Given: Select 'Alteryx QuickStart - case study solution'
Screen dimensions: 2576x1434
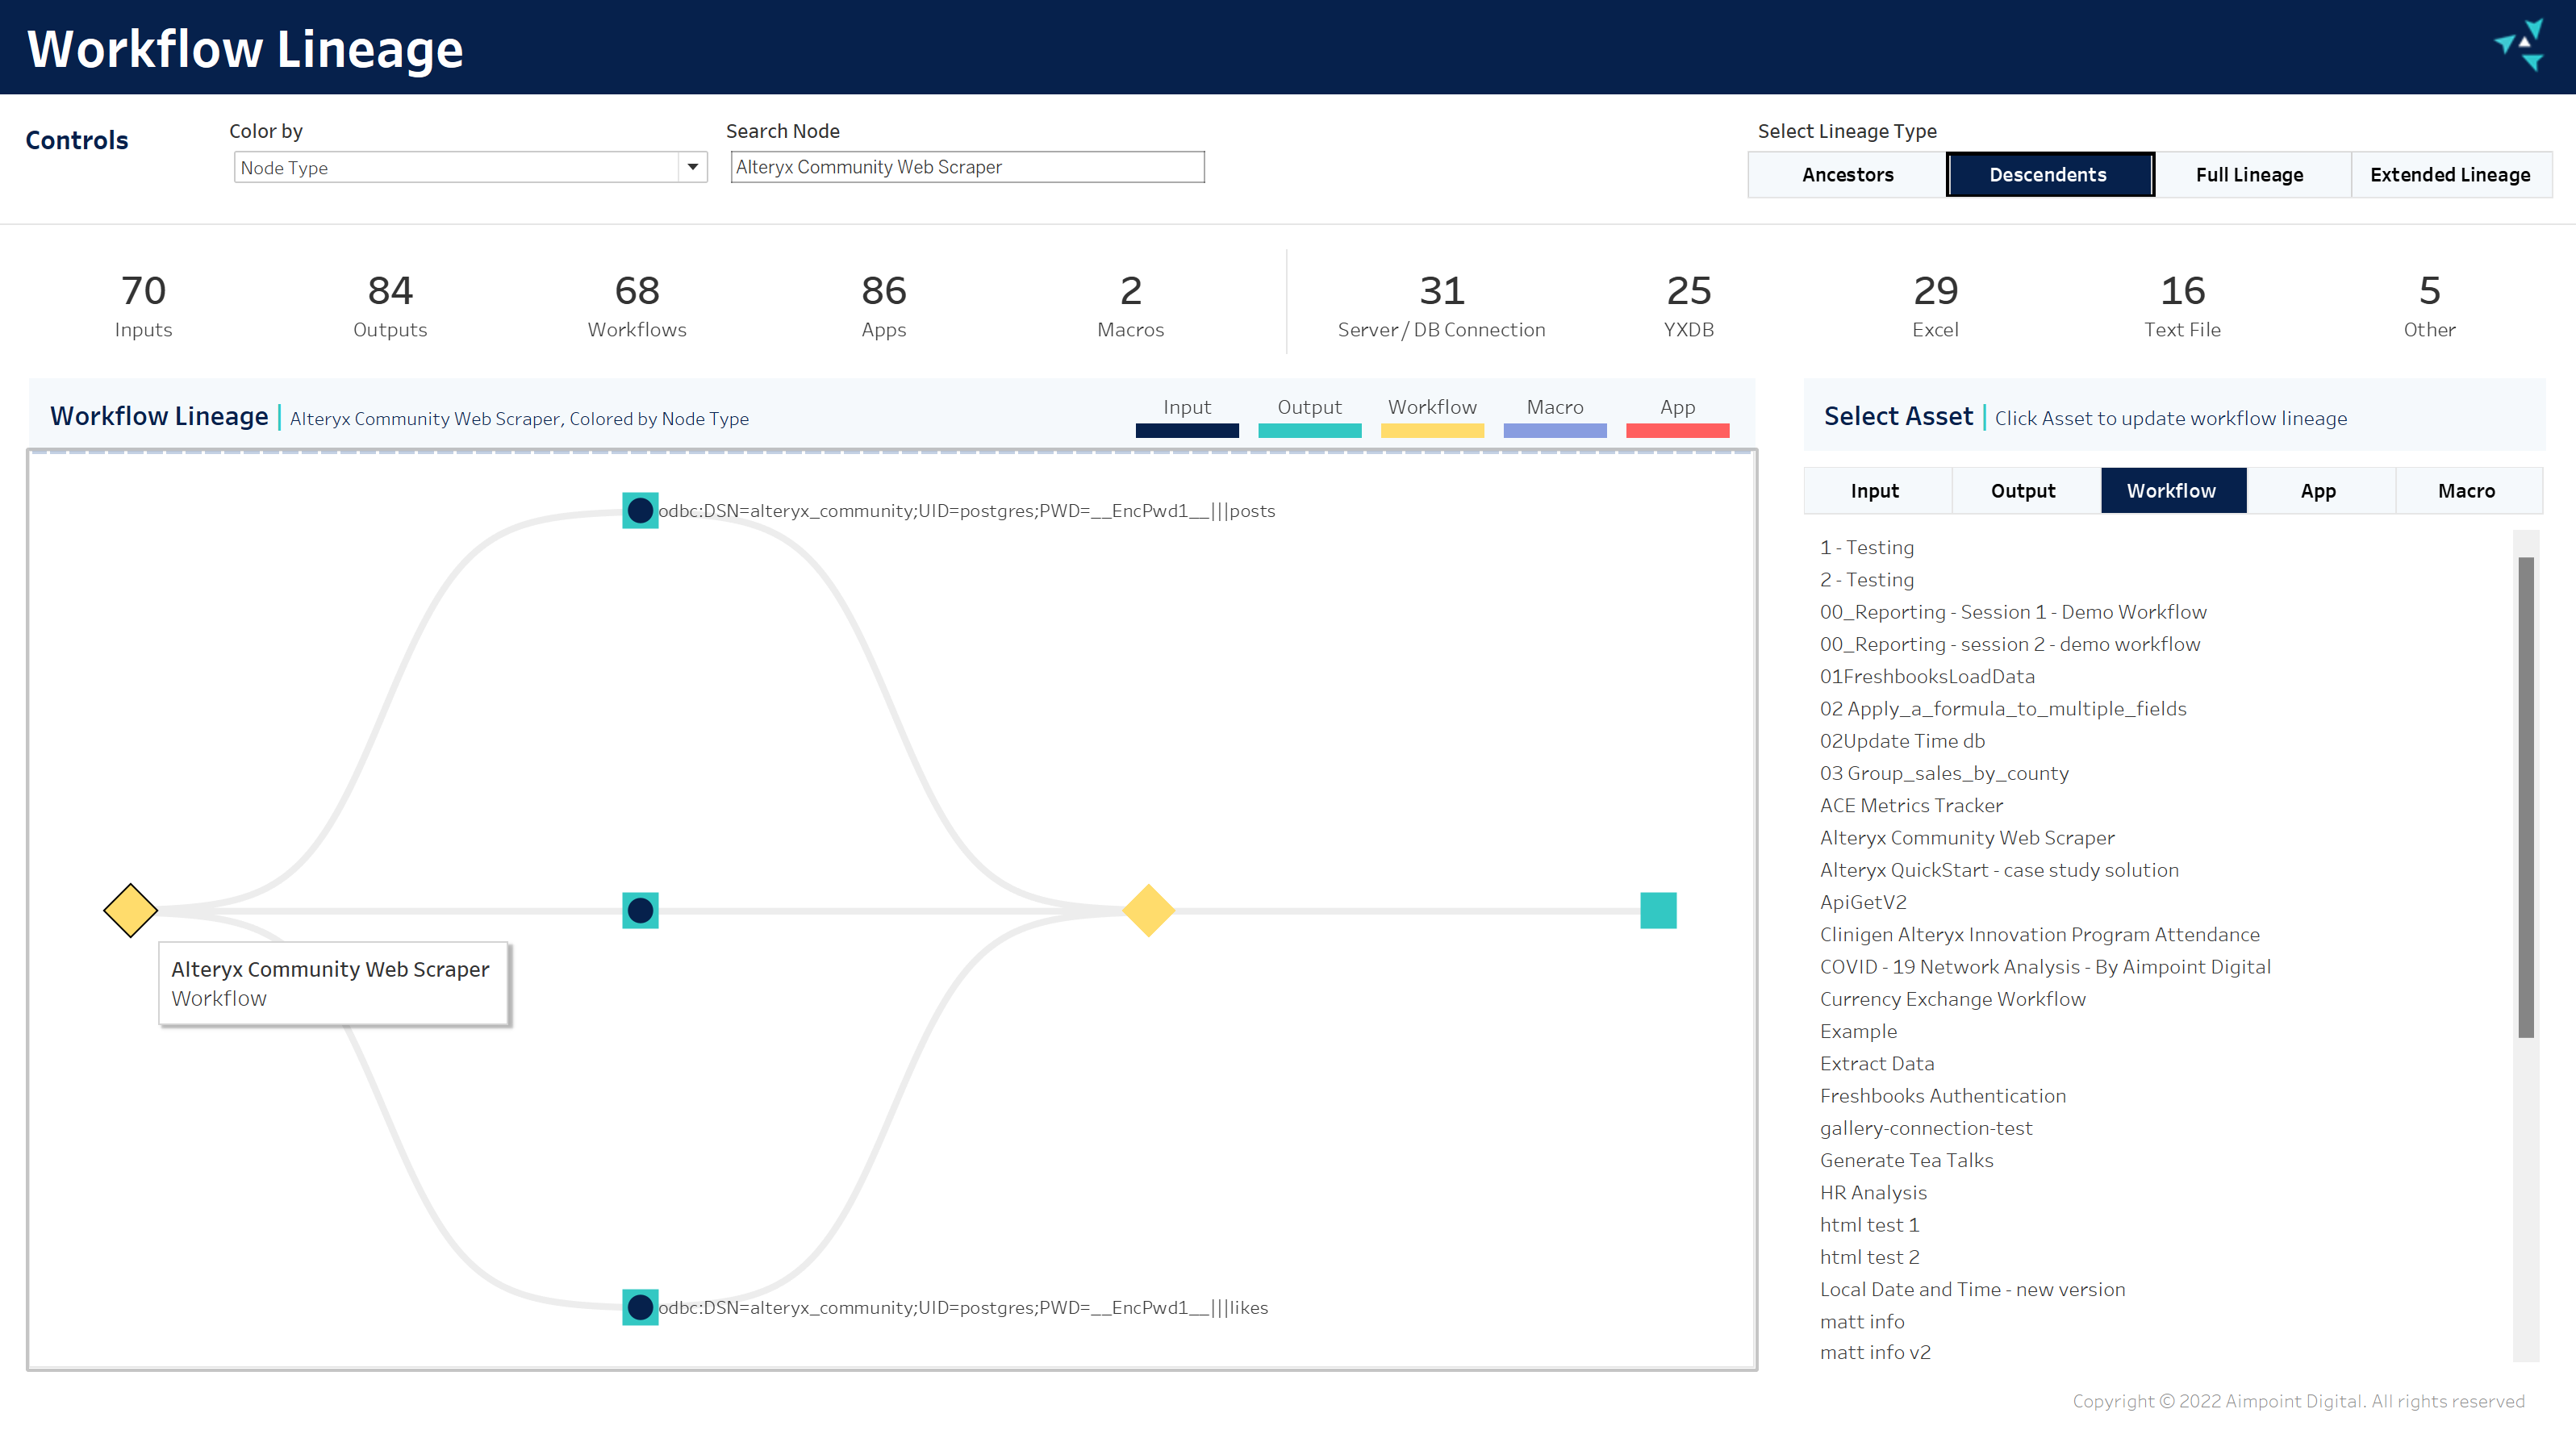Looking at the screenshot, I should pos(1999,869).
